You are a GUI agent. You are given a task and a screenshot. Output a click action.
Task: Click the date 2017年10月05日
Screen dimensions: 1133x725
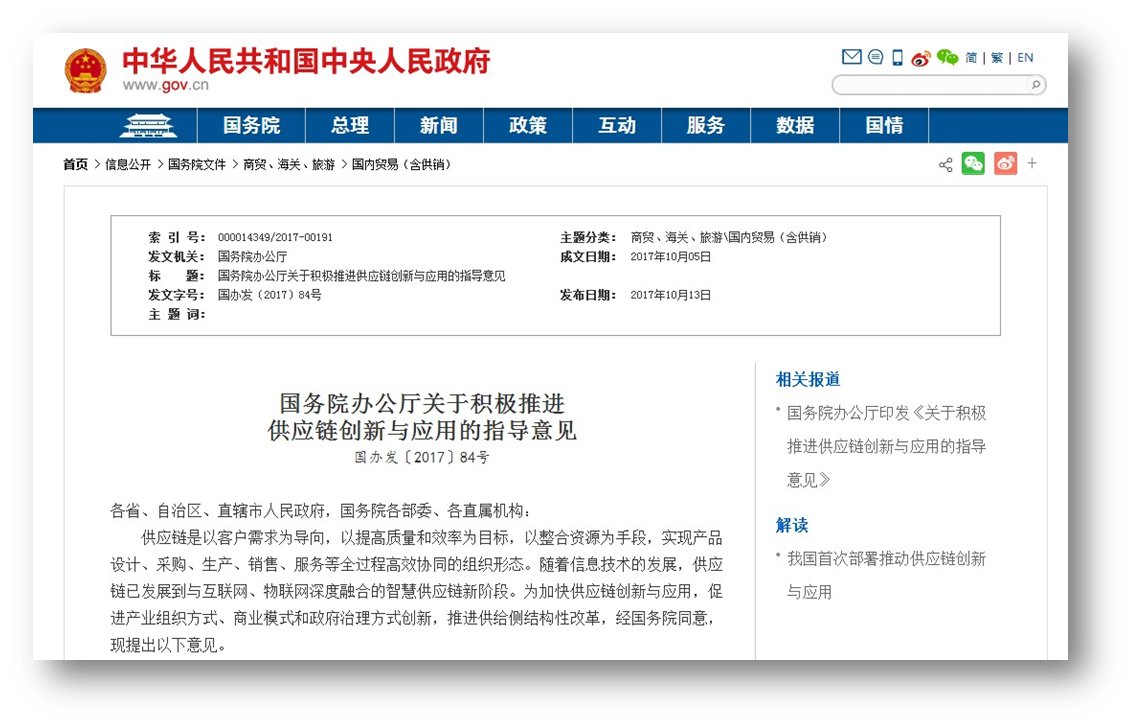(x=671, y=257)
